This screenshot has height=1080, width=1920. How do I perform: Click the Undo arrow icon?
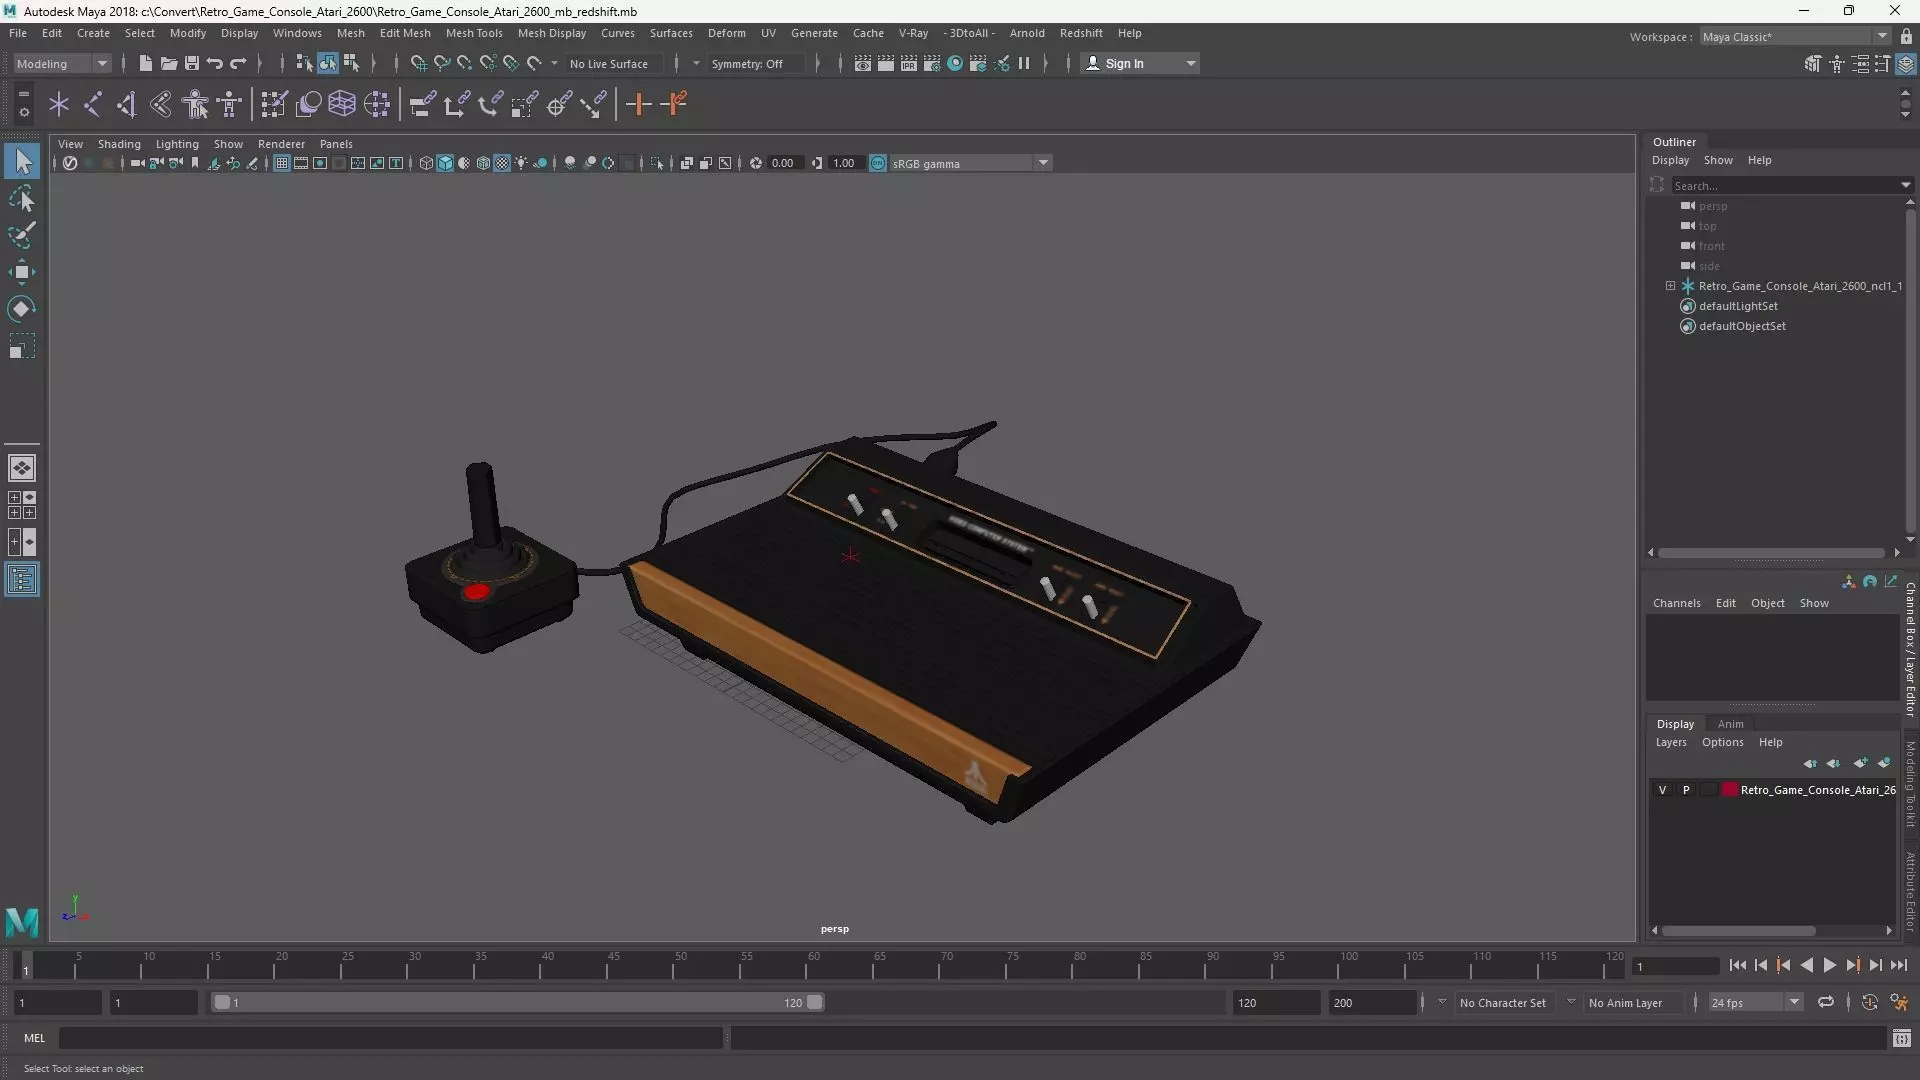click(215, 63)
